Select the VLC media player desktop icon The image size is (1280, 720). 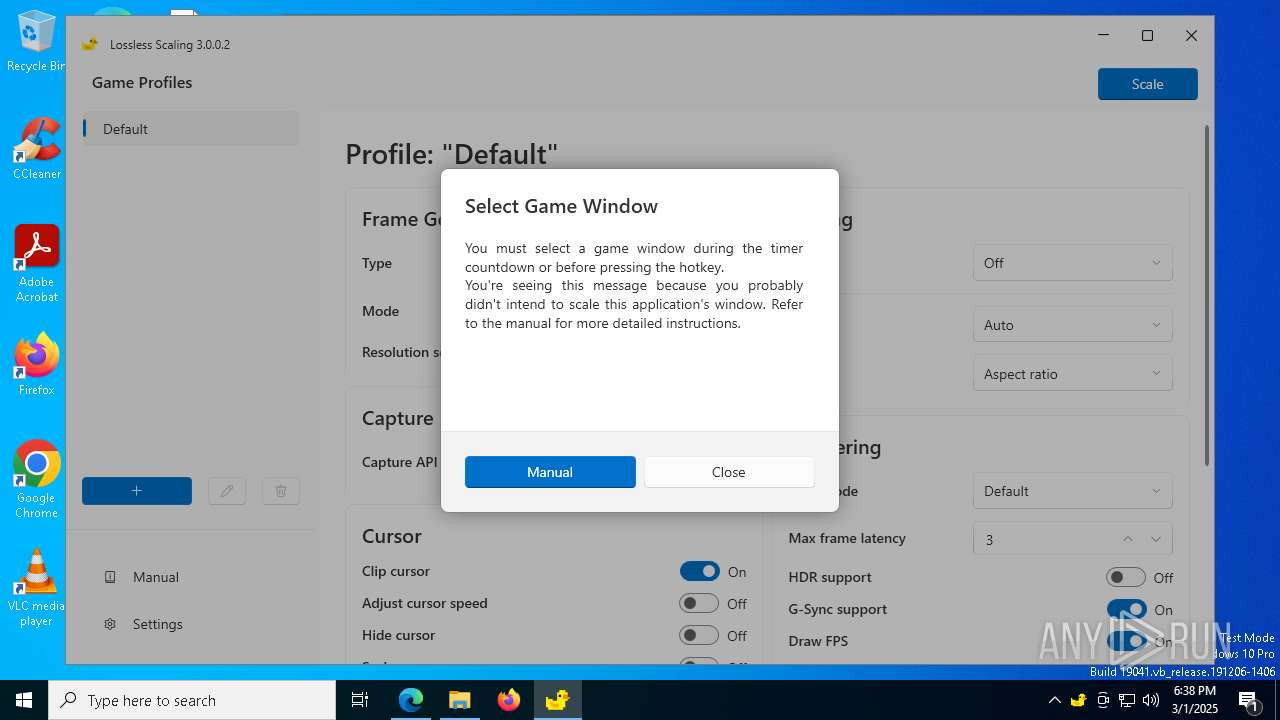(36, 588)
